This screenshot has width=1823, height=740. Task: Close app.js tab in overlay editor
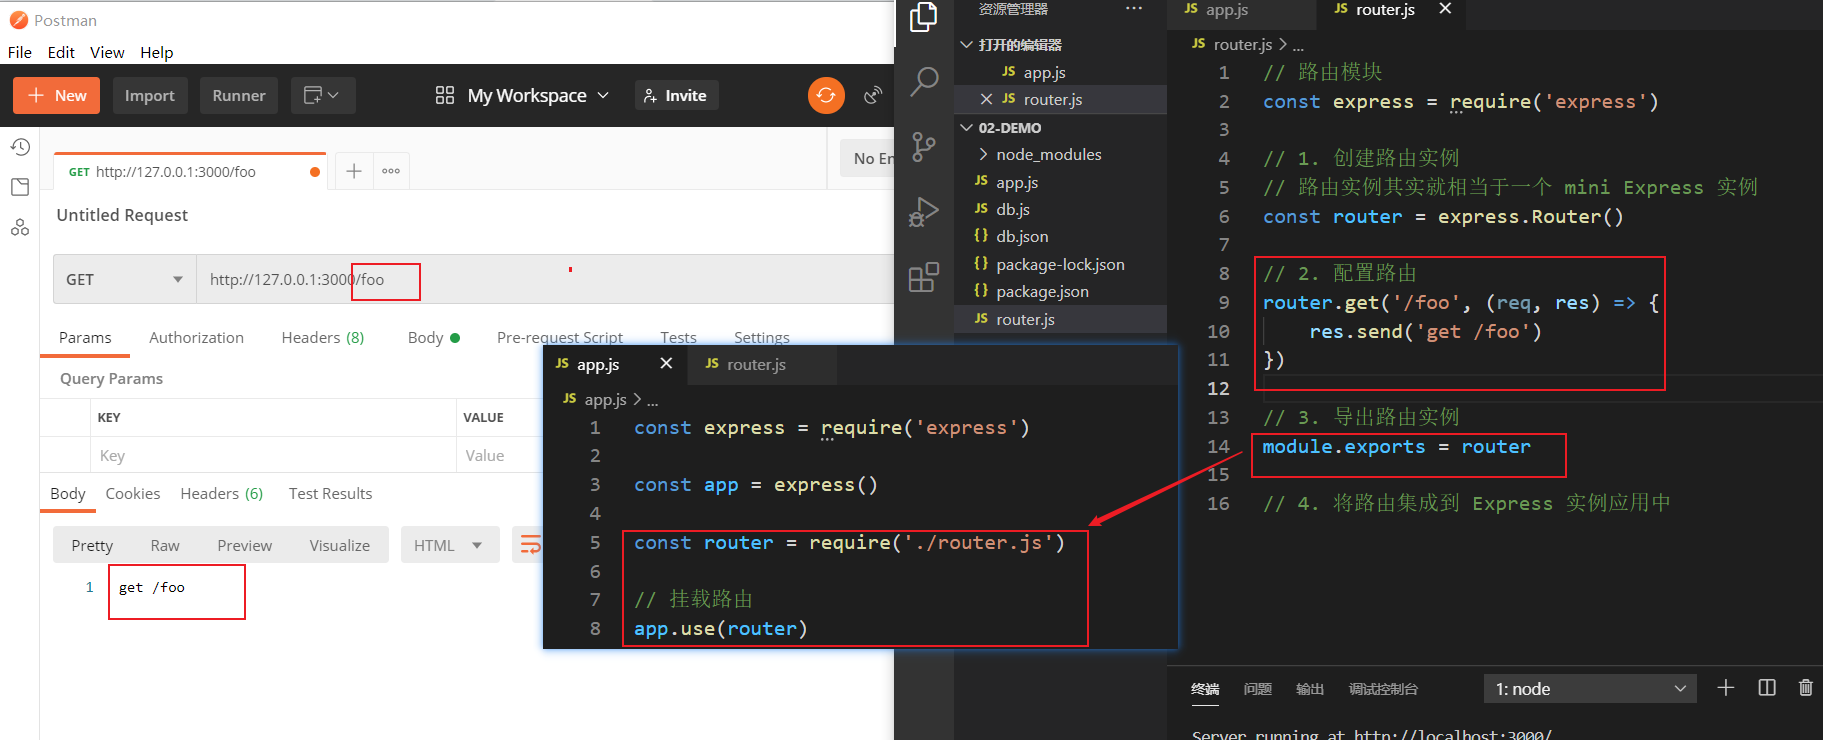(666, 364)
